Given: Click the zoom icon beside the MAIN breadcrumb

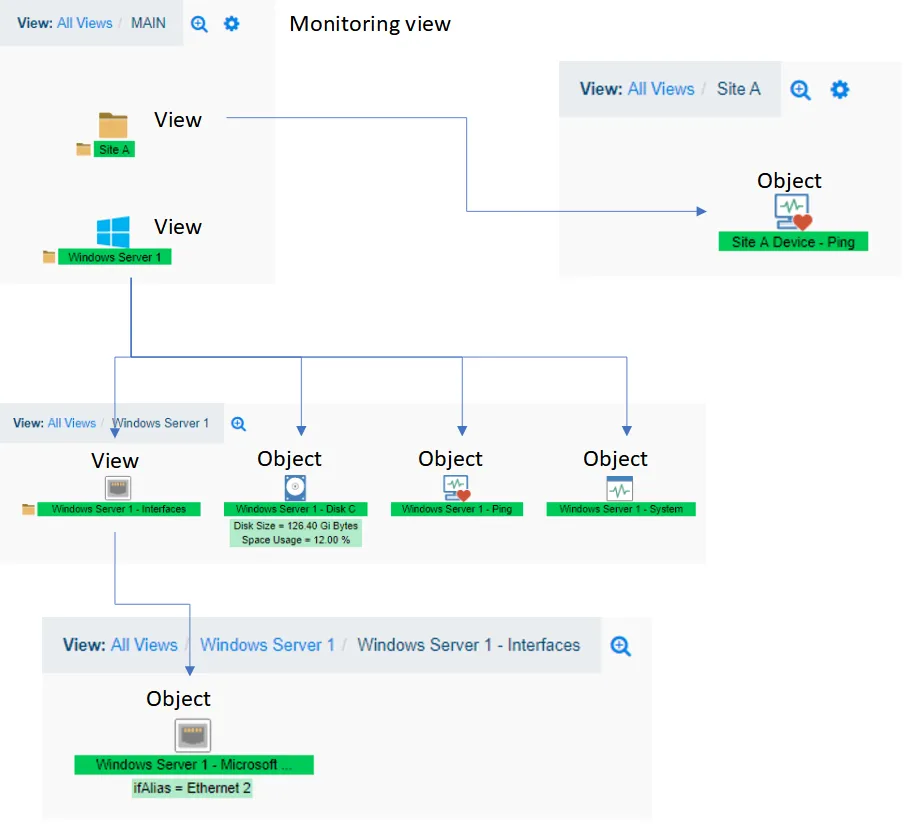Looking at the screenshot, I should tap(199, 24).
